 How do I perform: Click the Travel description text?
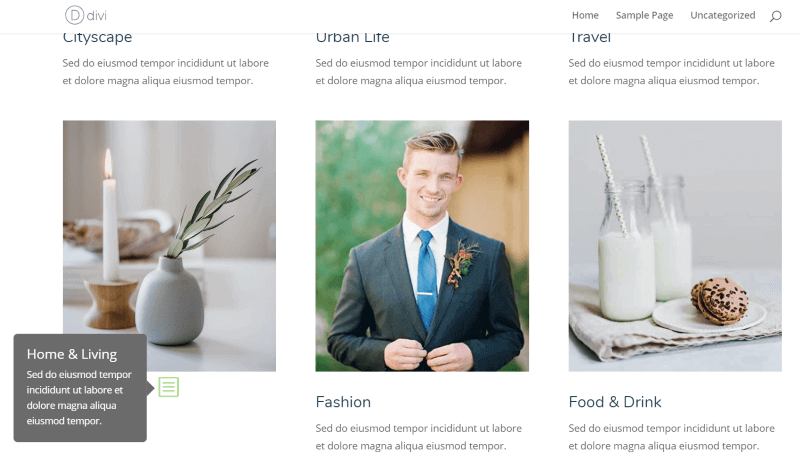(671, 72)
